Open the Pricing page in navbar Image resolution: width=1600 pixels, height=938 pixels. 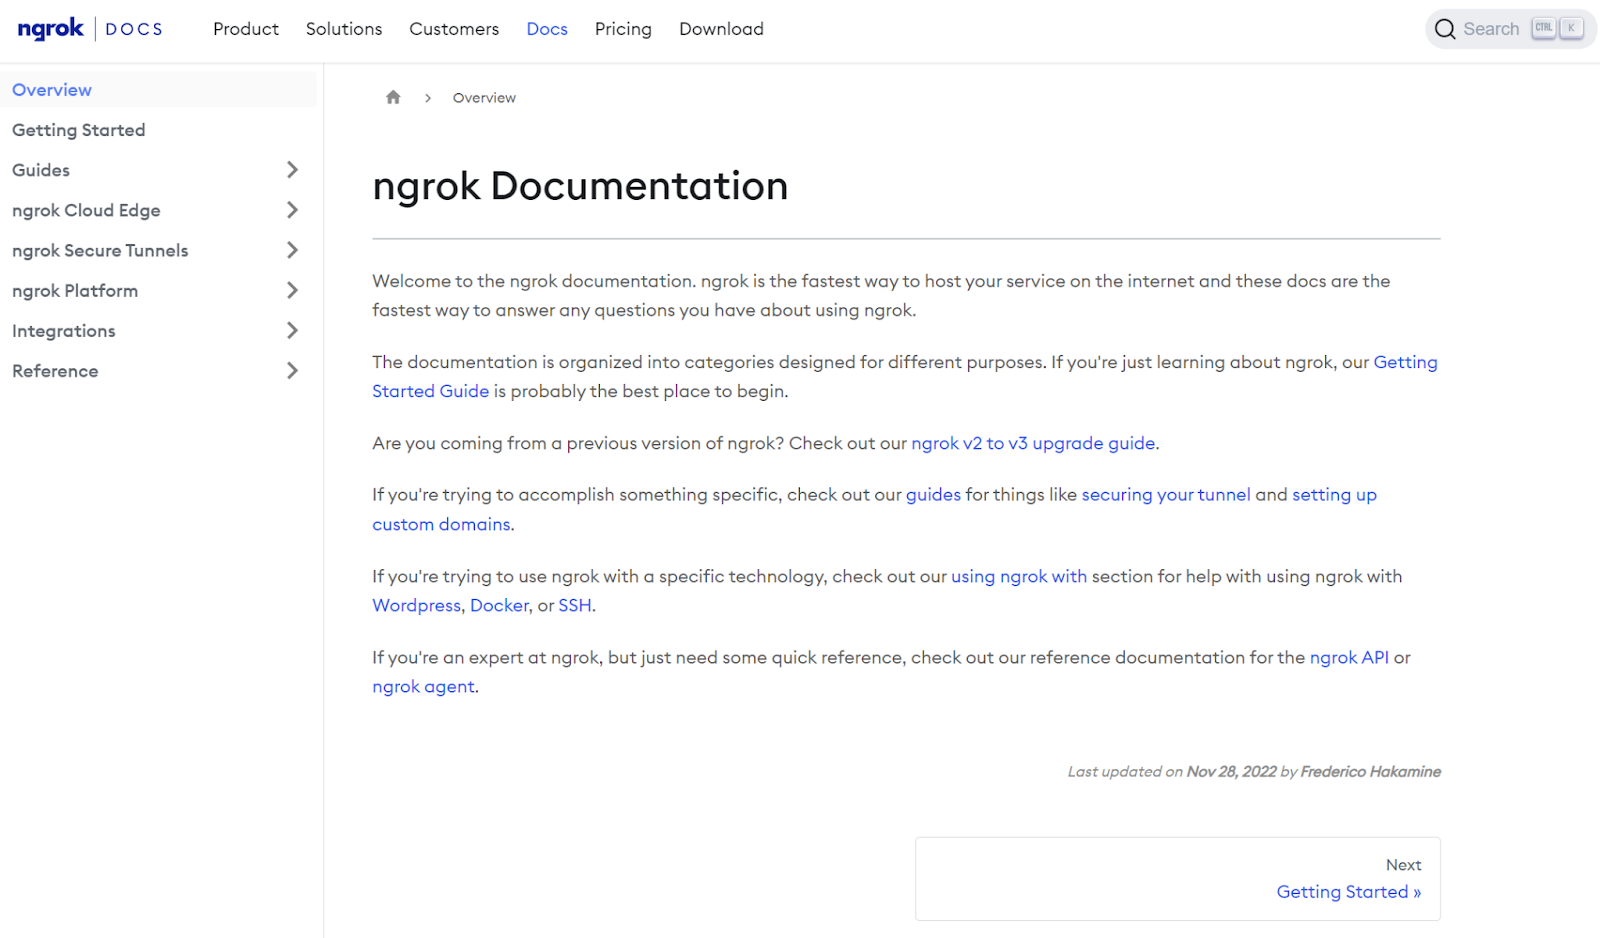tap(622, 29)
